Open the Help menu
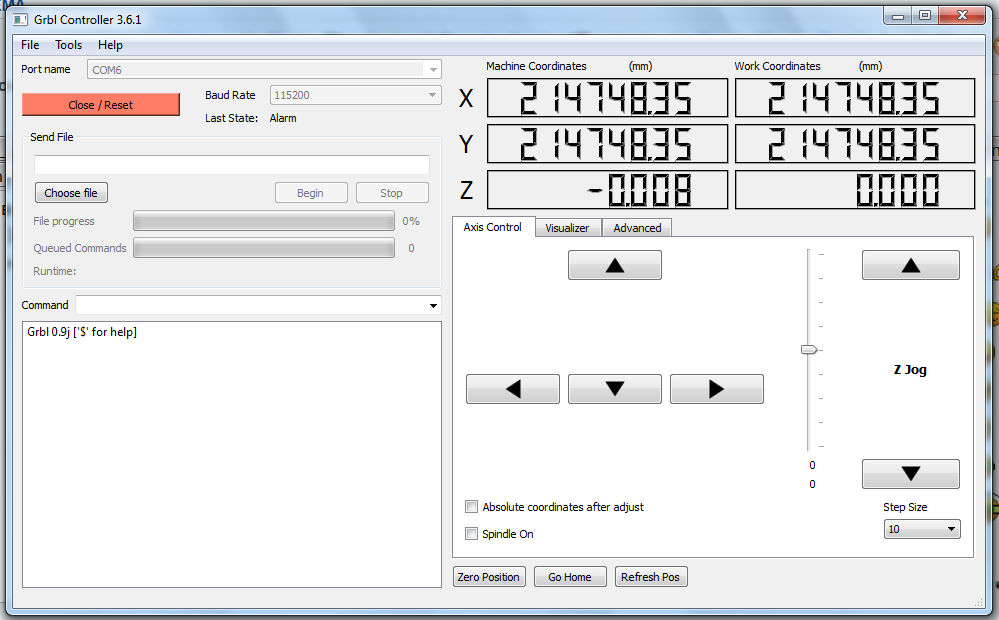 coord(110,45)
